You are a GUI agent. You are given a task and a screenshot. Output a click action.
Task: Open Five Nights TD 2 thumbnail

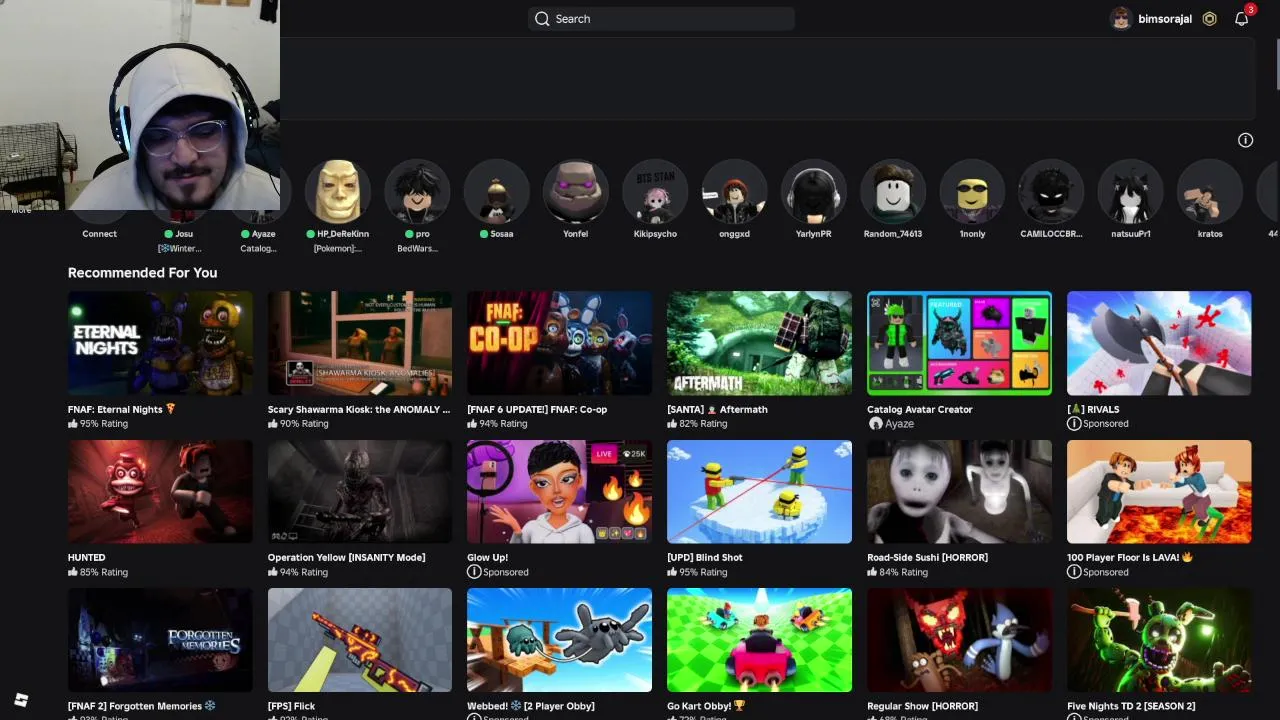pos(1159,640)
